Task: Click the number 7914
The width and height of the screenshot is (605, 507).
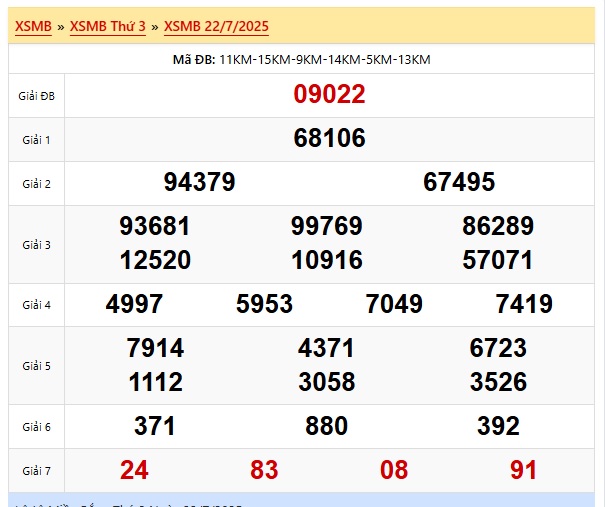Action: coord(155,348)
